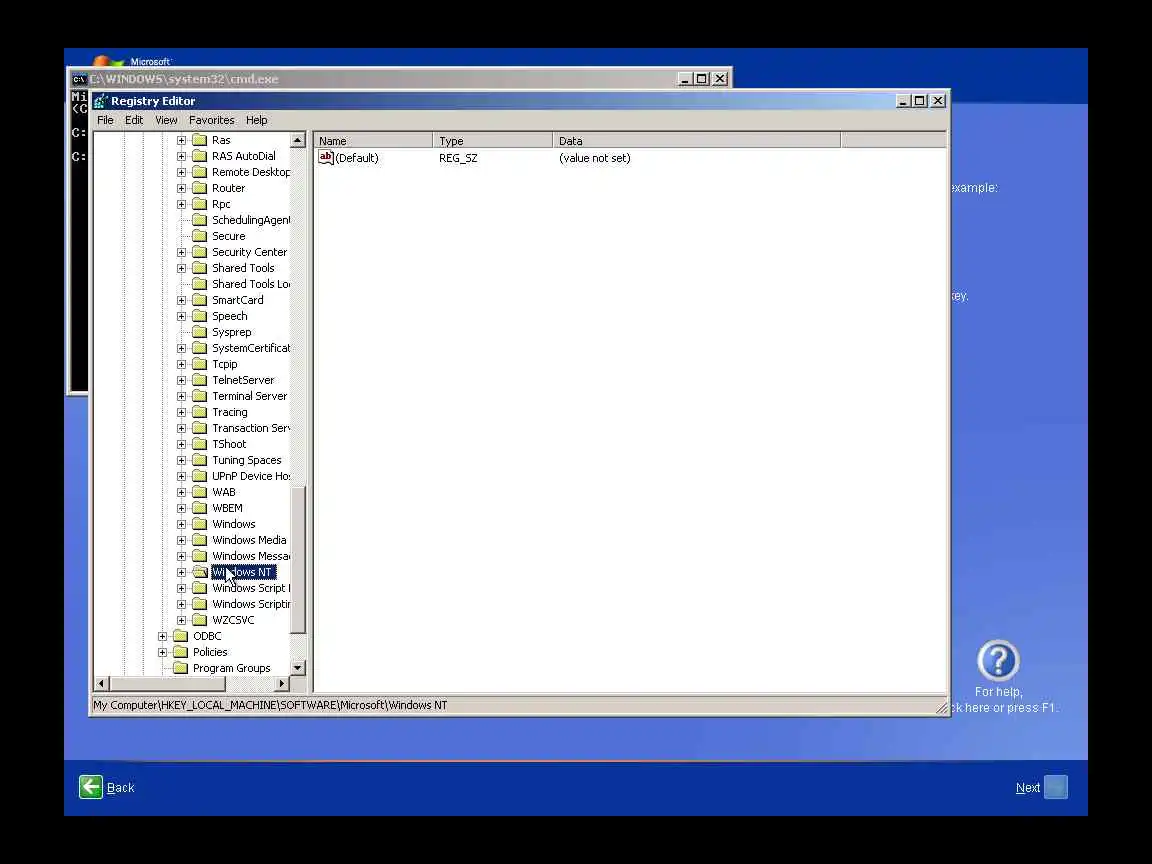Expand the Tracing key
The width and height of the screenshot is (1152, 864).
coord(181,412)
